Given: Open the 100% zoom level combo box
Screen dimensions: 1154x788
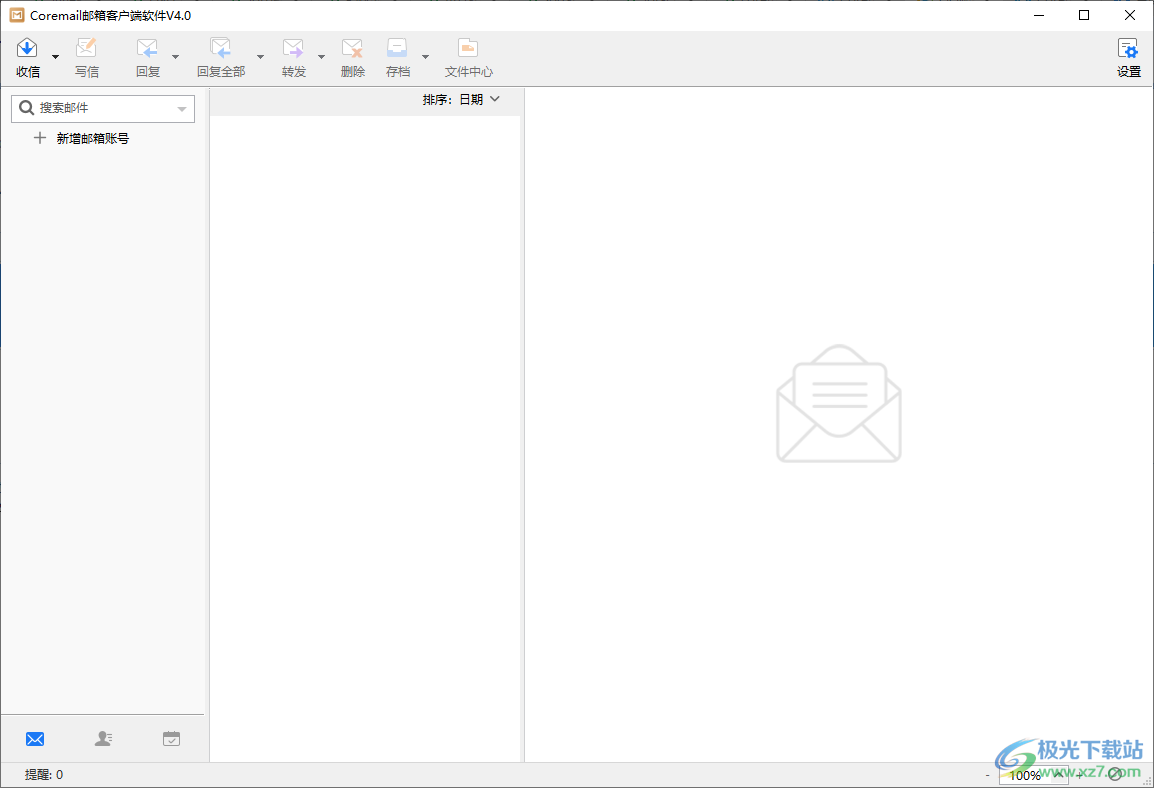Looking at the screenshot, I should point(1033,775).
